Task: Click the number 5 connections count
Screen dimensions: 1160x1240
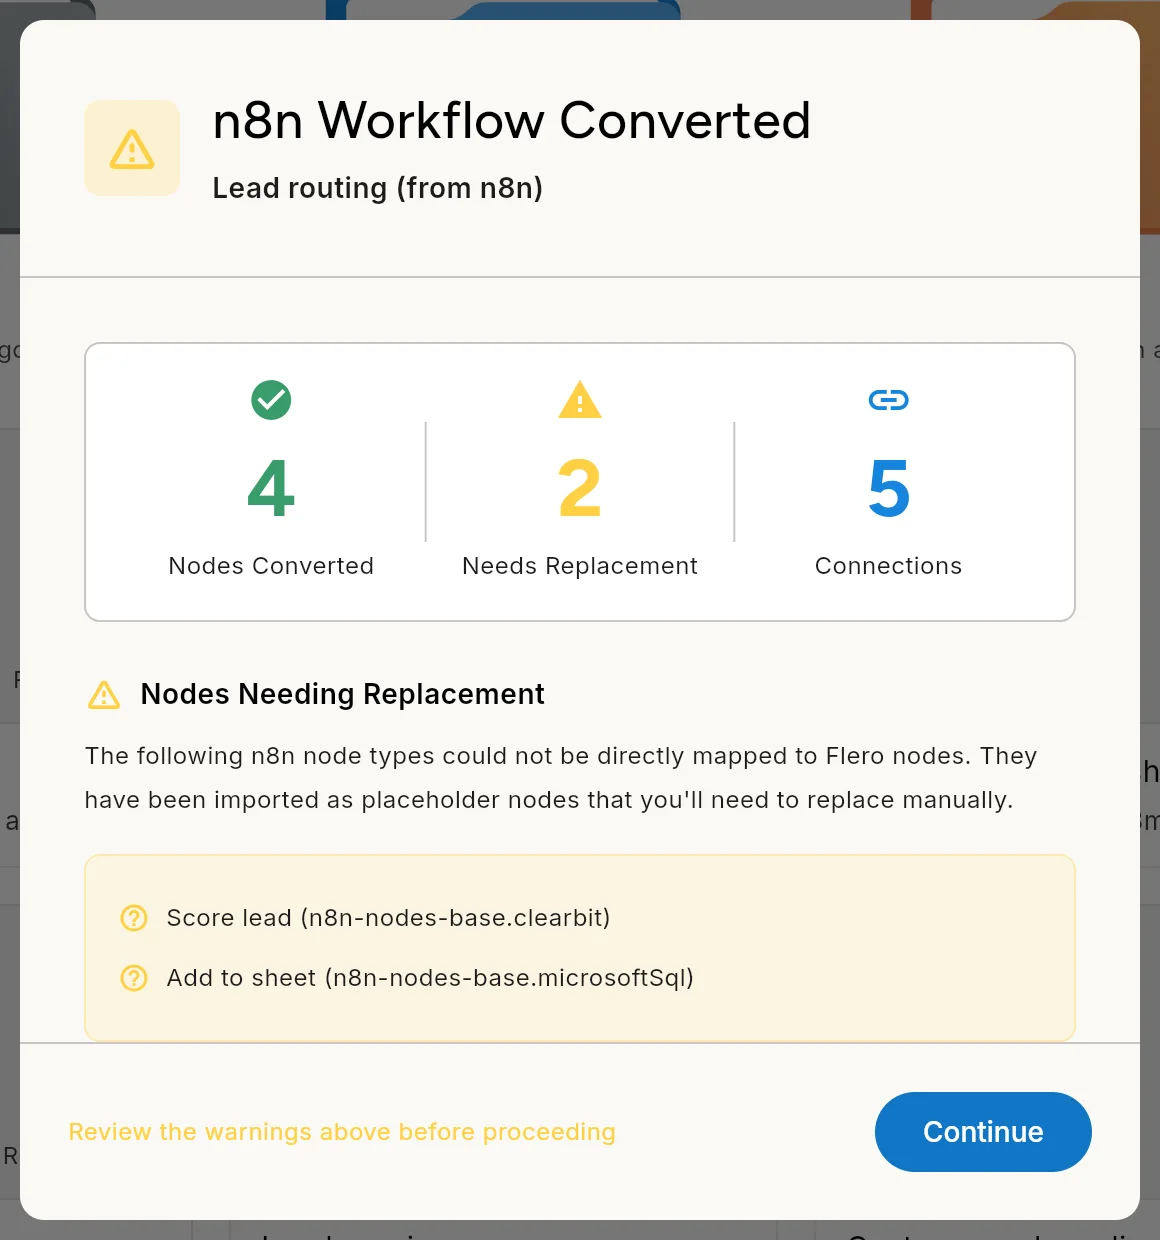Action: 889,489
